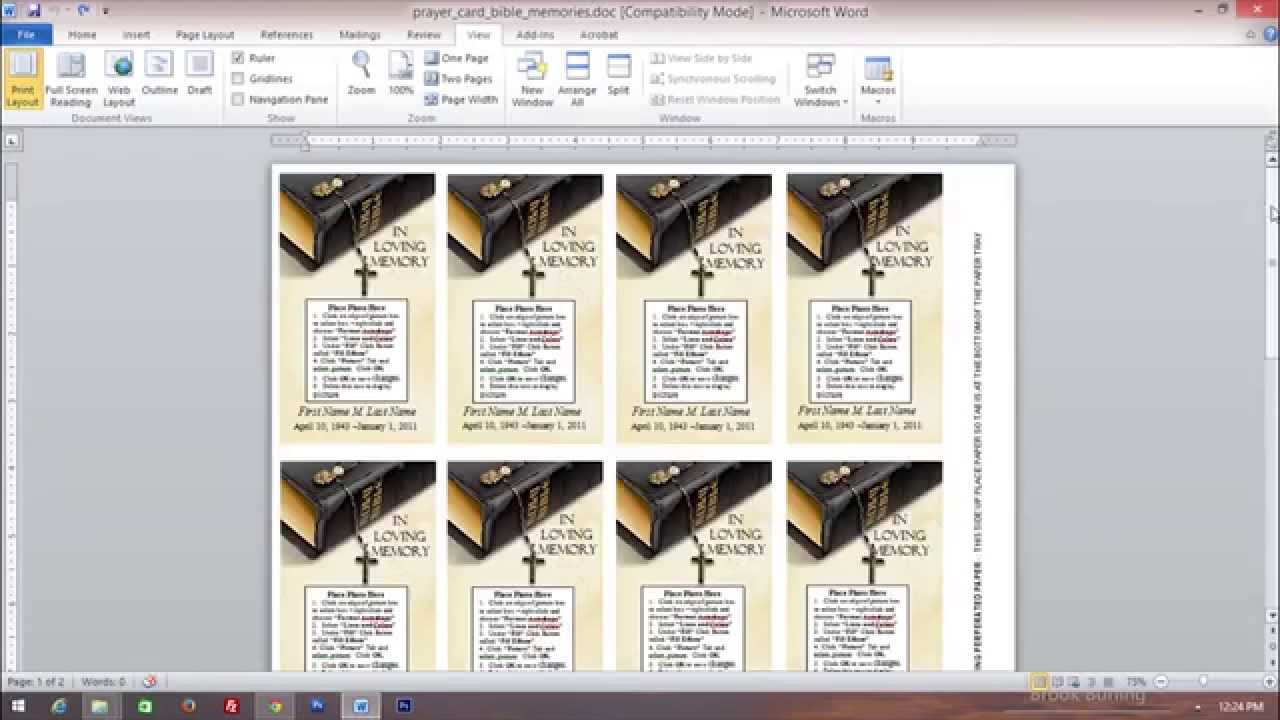Image resolution: width=1280 pixels, height=720 pixels.
Task: Open Customize Quick Access Toolbar dropdown
Action: tap(106, 12)
